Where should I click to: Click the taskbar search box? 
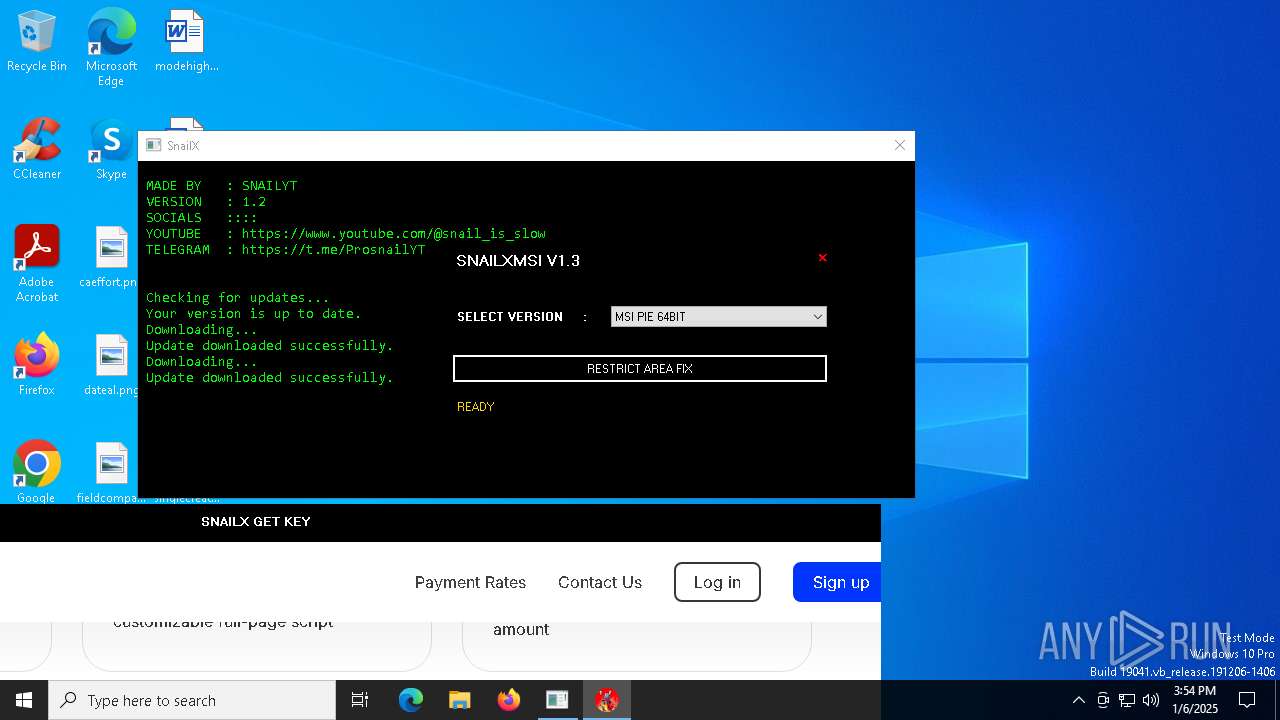(192, 700)
